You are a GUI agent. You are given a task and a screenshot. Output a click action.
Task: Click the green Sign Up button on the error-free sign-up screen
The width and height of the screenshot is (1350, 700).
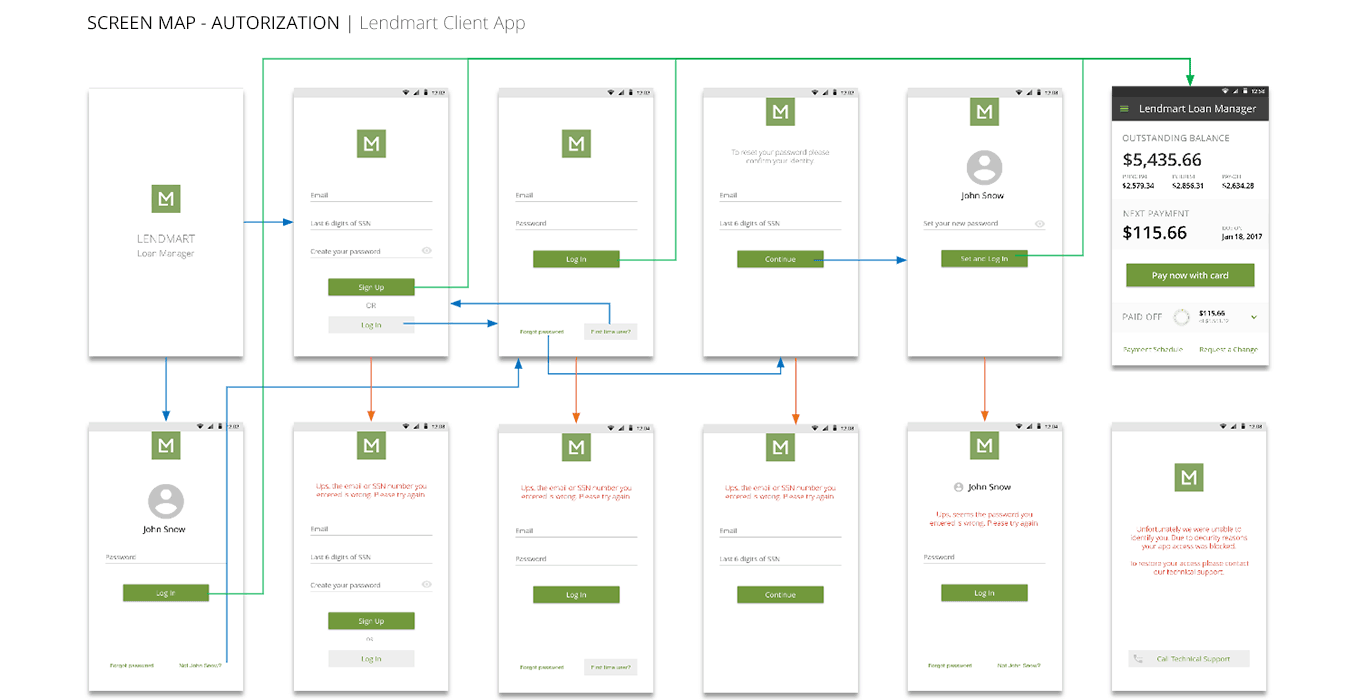(371, 287)
